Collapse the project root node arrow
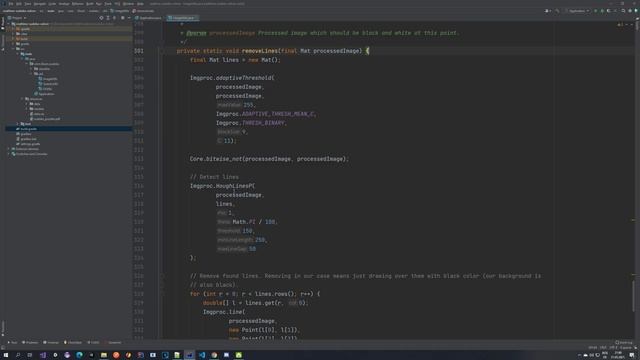 9,24
